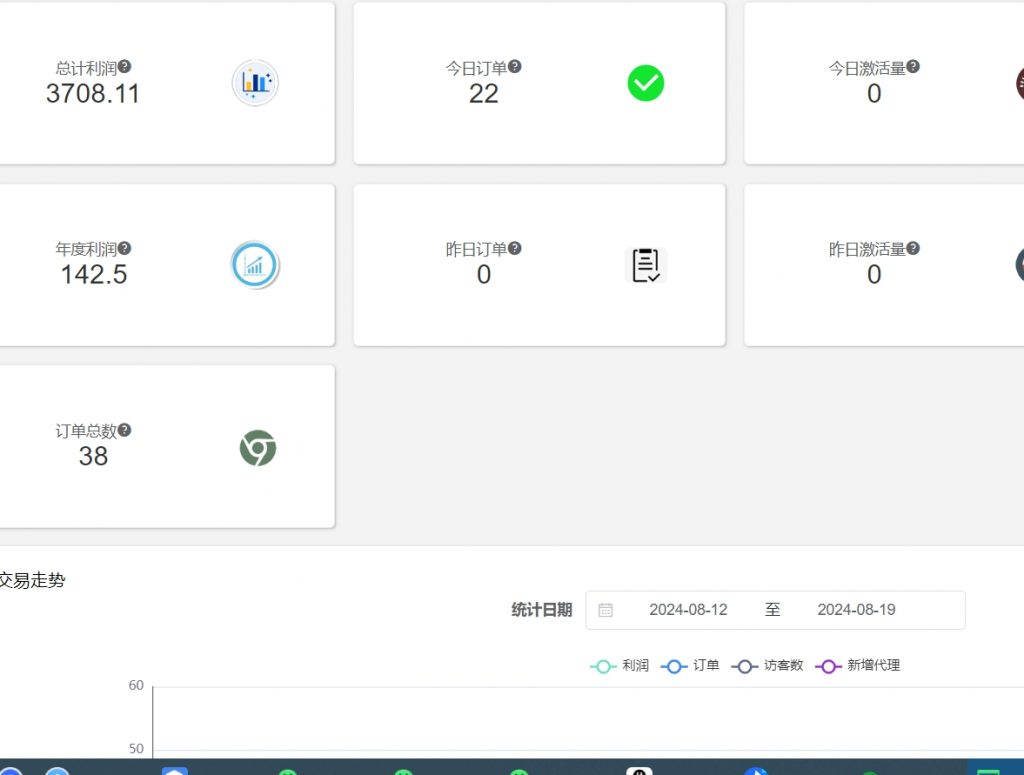Screen dimensions: 1024x775
Task: Click the 总计利润 value 3708.11
Action: coord(93,94)
